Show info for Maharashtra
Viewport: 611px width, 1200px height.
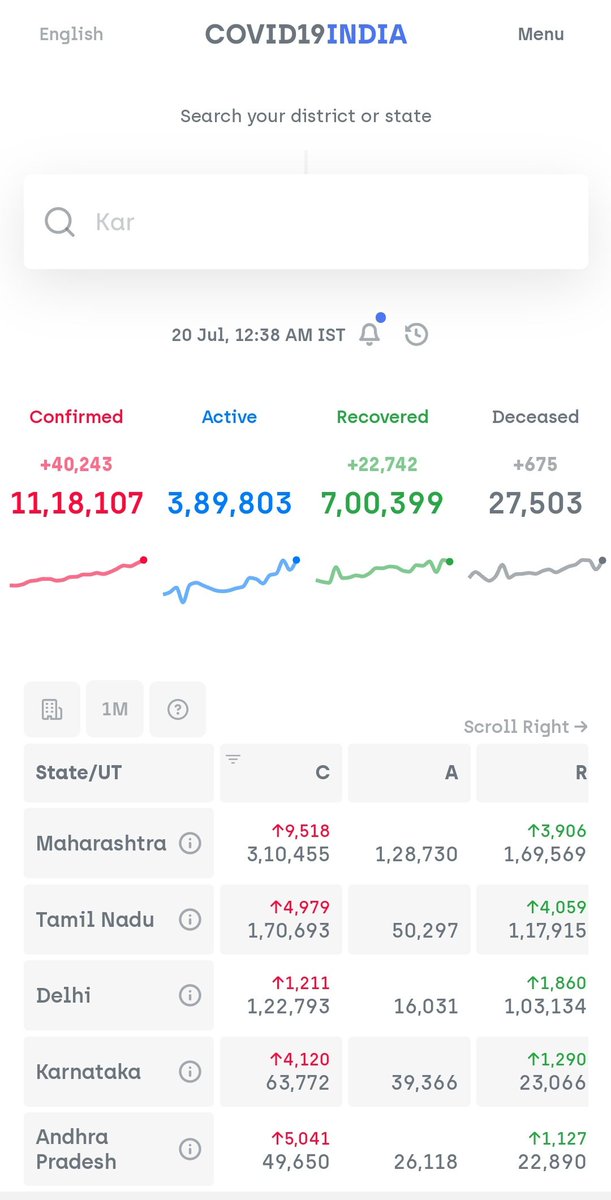coord(189,843)
